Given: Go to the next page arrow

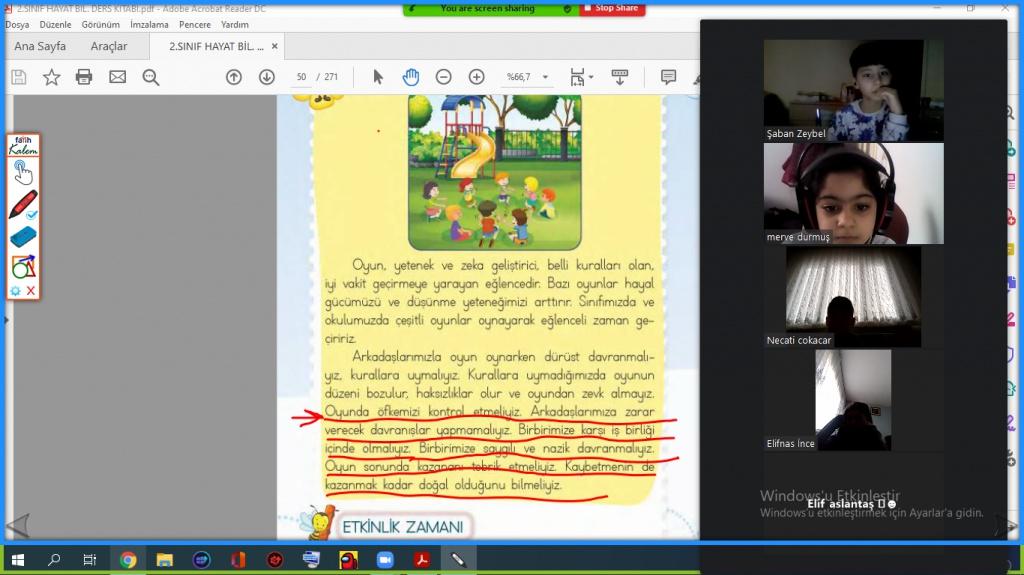Looking at the screenshot, I should (x=266, y=77).
